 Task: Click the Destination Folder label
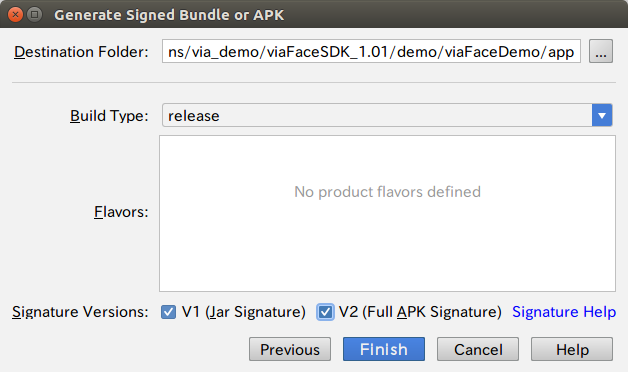point(81,52)
